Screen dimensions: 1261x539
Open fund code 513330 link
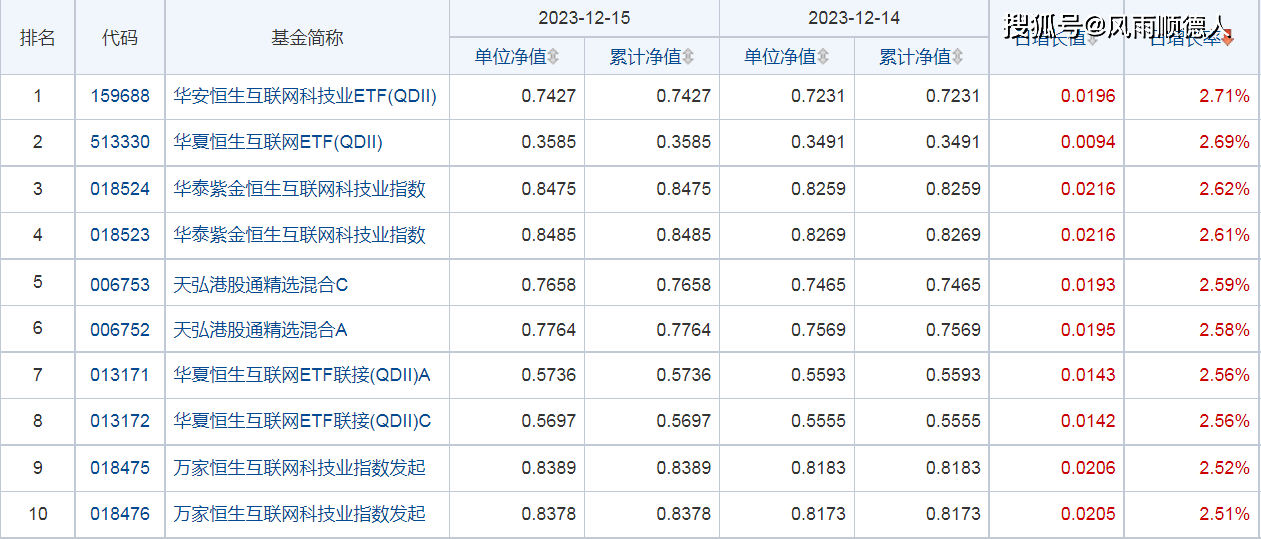pyautogui.click(x=120, y=142)
